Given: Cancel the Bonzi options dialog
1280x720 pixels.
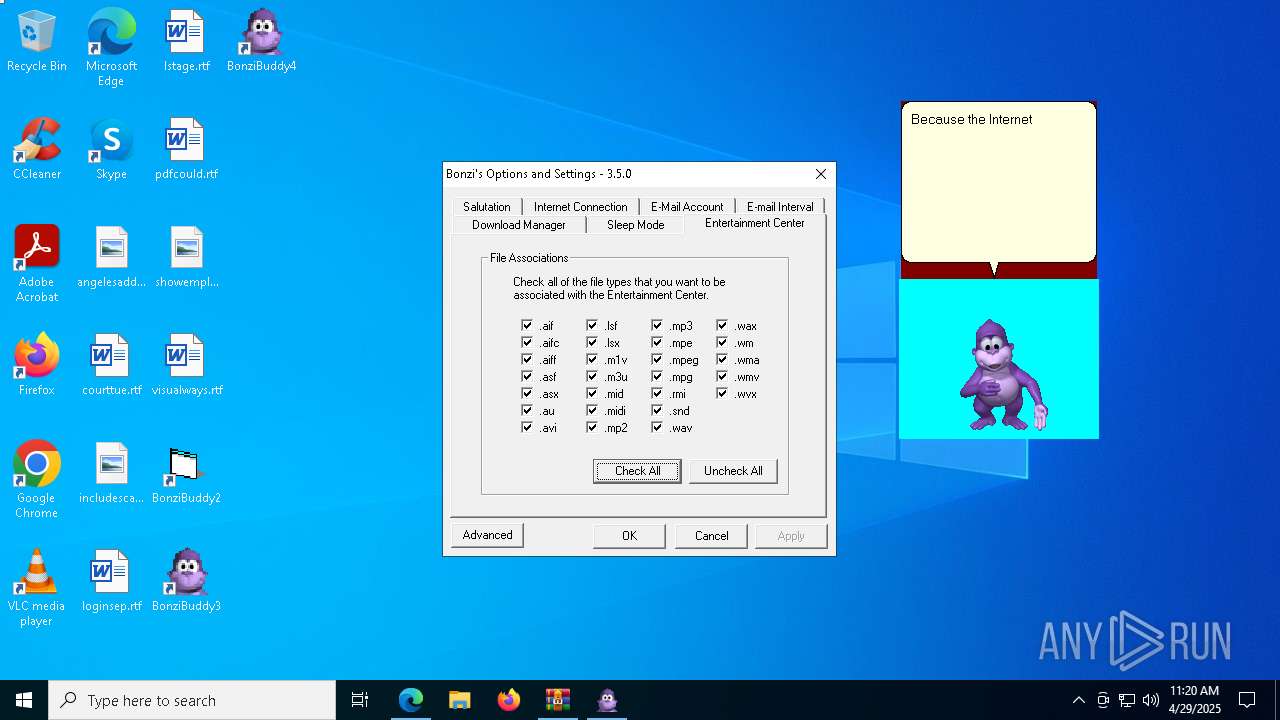Looking at the screenshot, I should click(711, 536).
